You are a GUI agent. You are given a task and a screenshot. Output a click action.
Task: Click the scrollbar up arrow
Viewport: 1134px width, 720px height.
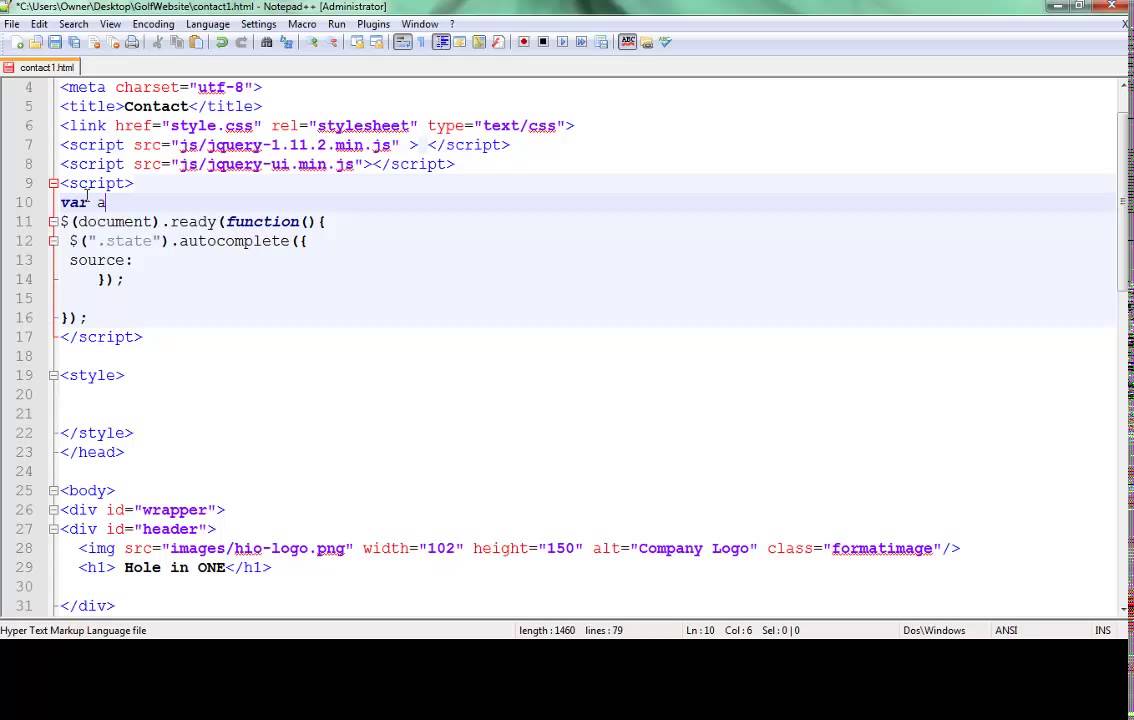[x=1122, y=85]
